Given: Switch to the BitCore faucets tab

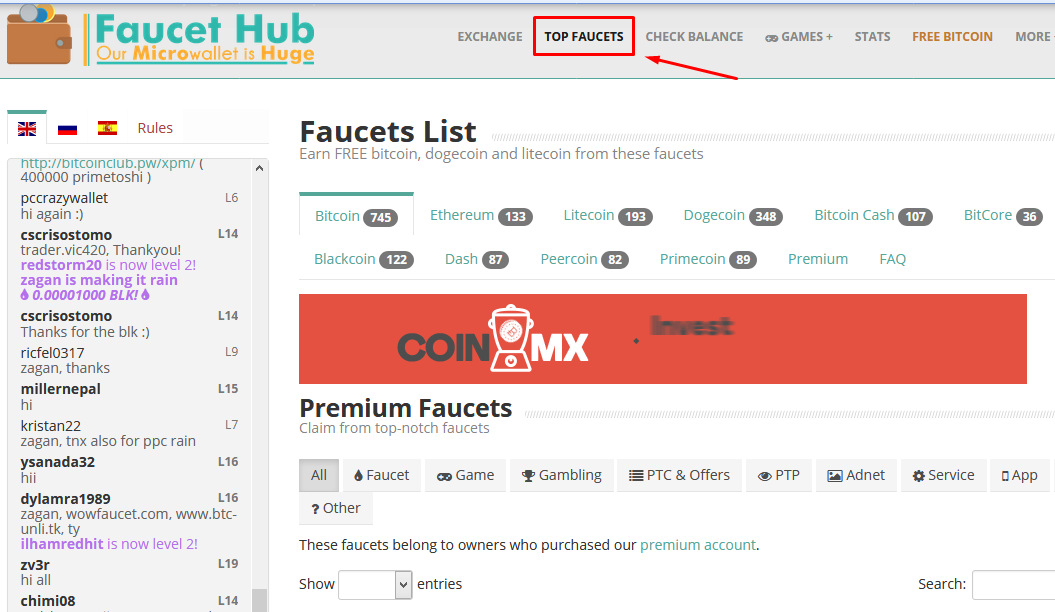Looking at the screenshot, I should [x=1003, y=215].
